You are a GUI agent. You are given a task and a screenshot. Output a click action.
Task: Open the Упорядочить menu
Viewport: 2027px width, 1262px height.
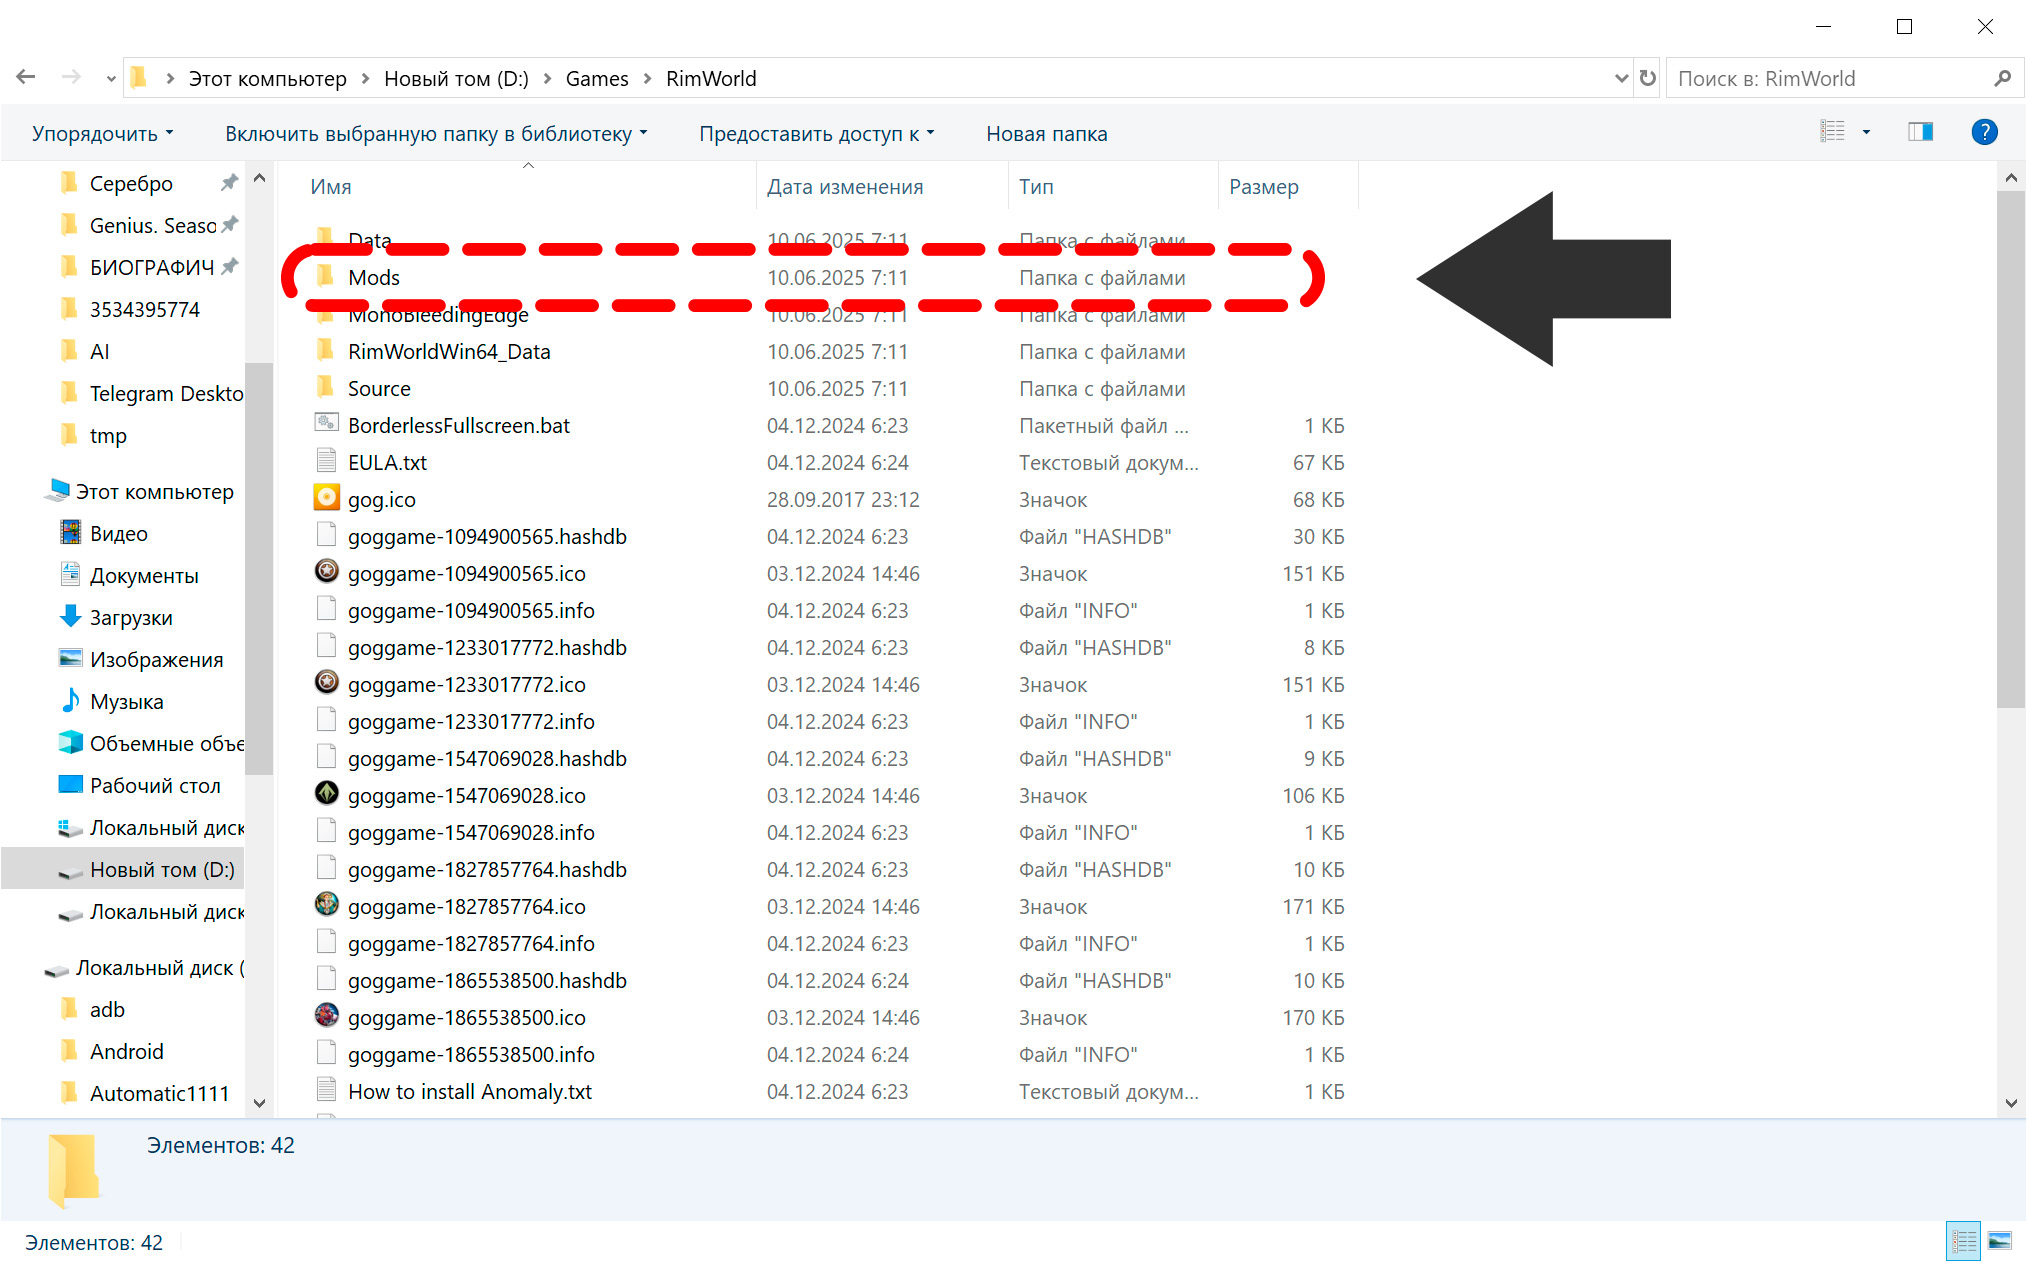tap(102, 134)
